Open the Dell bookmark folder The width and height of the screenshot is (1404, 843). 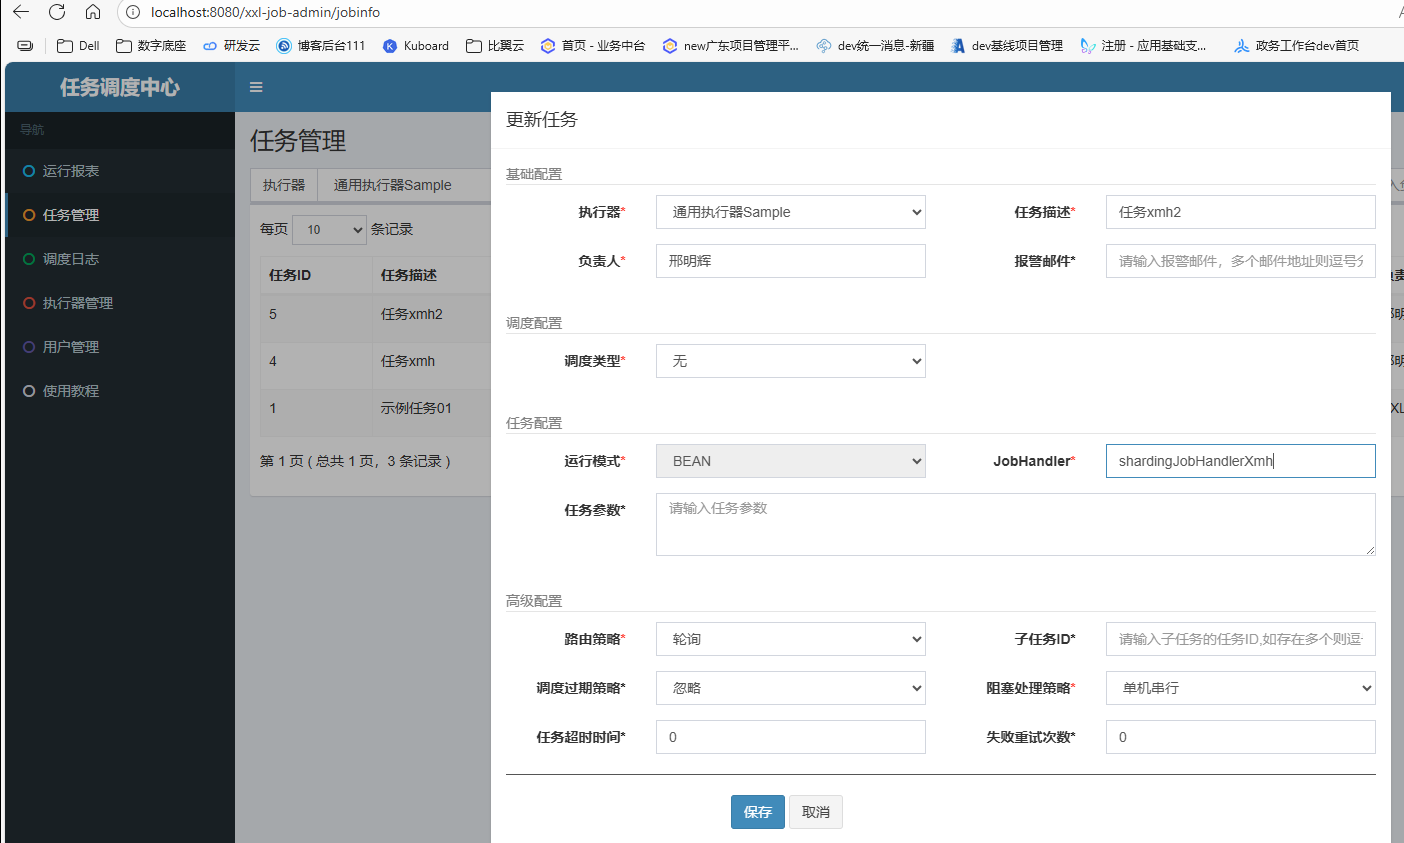tap(78, 45)
